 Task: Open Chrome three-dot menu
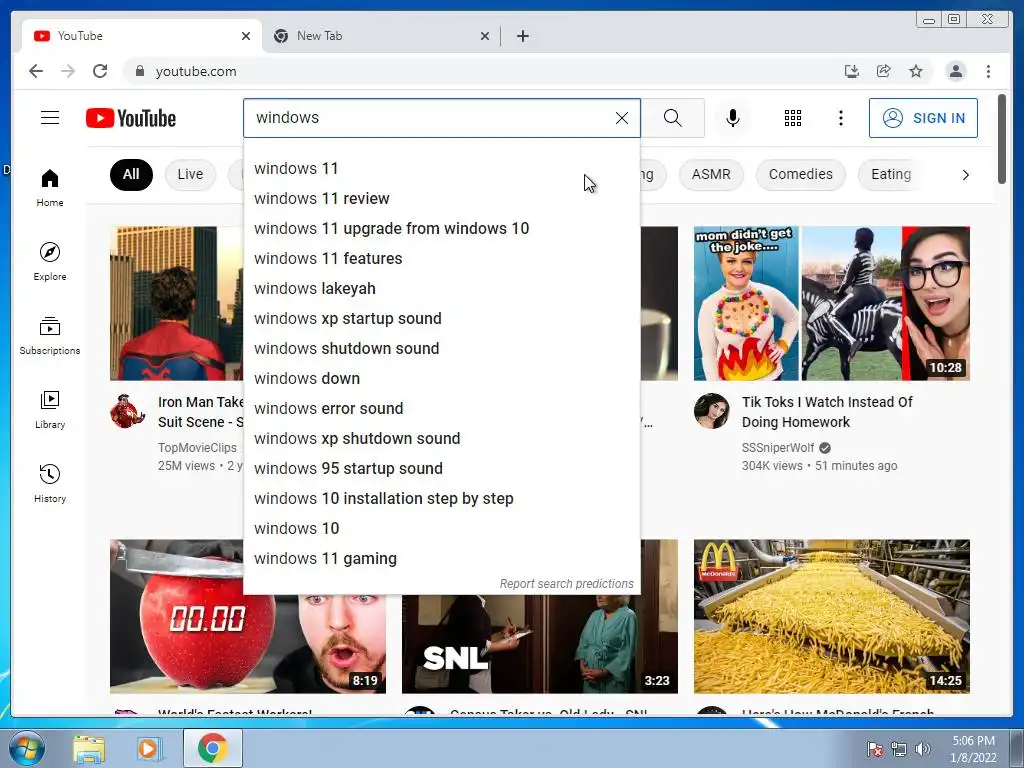(988, 71)
